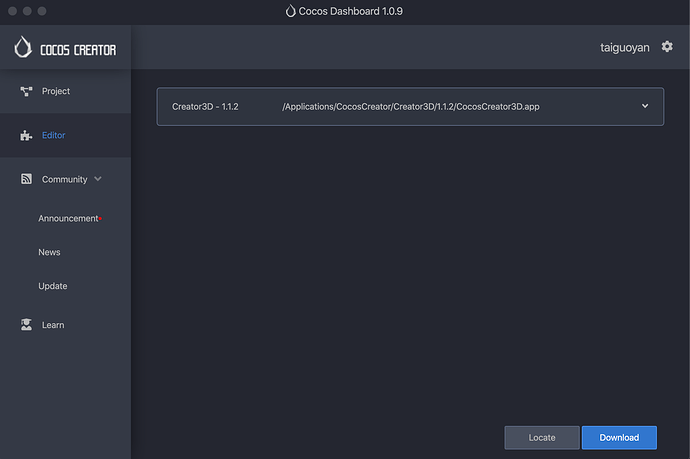The image size is (690, 459).
Task: Click the COCOS CREATOR brand text
Action: (78, 50)
